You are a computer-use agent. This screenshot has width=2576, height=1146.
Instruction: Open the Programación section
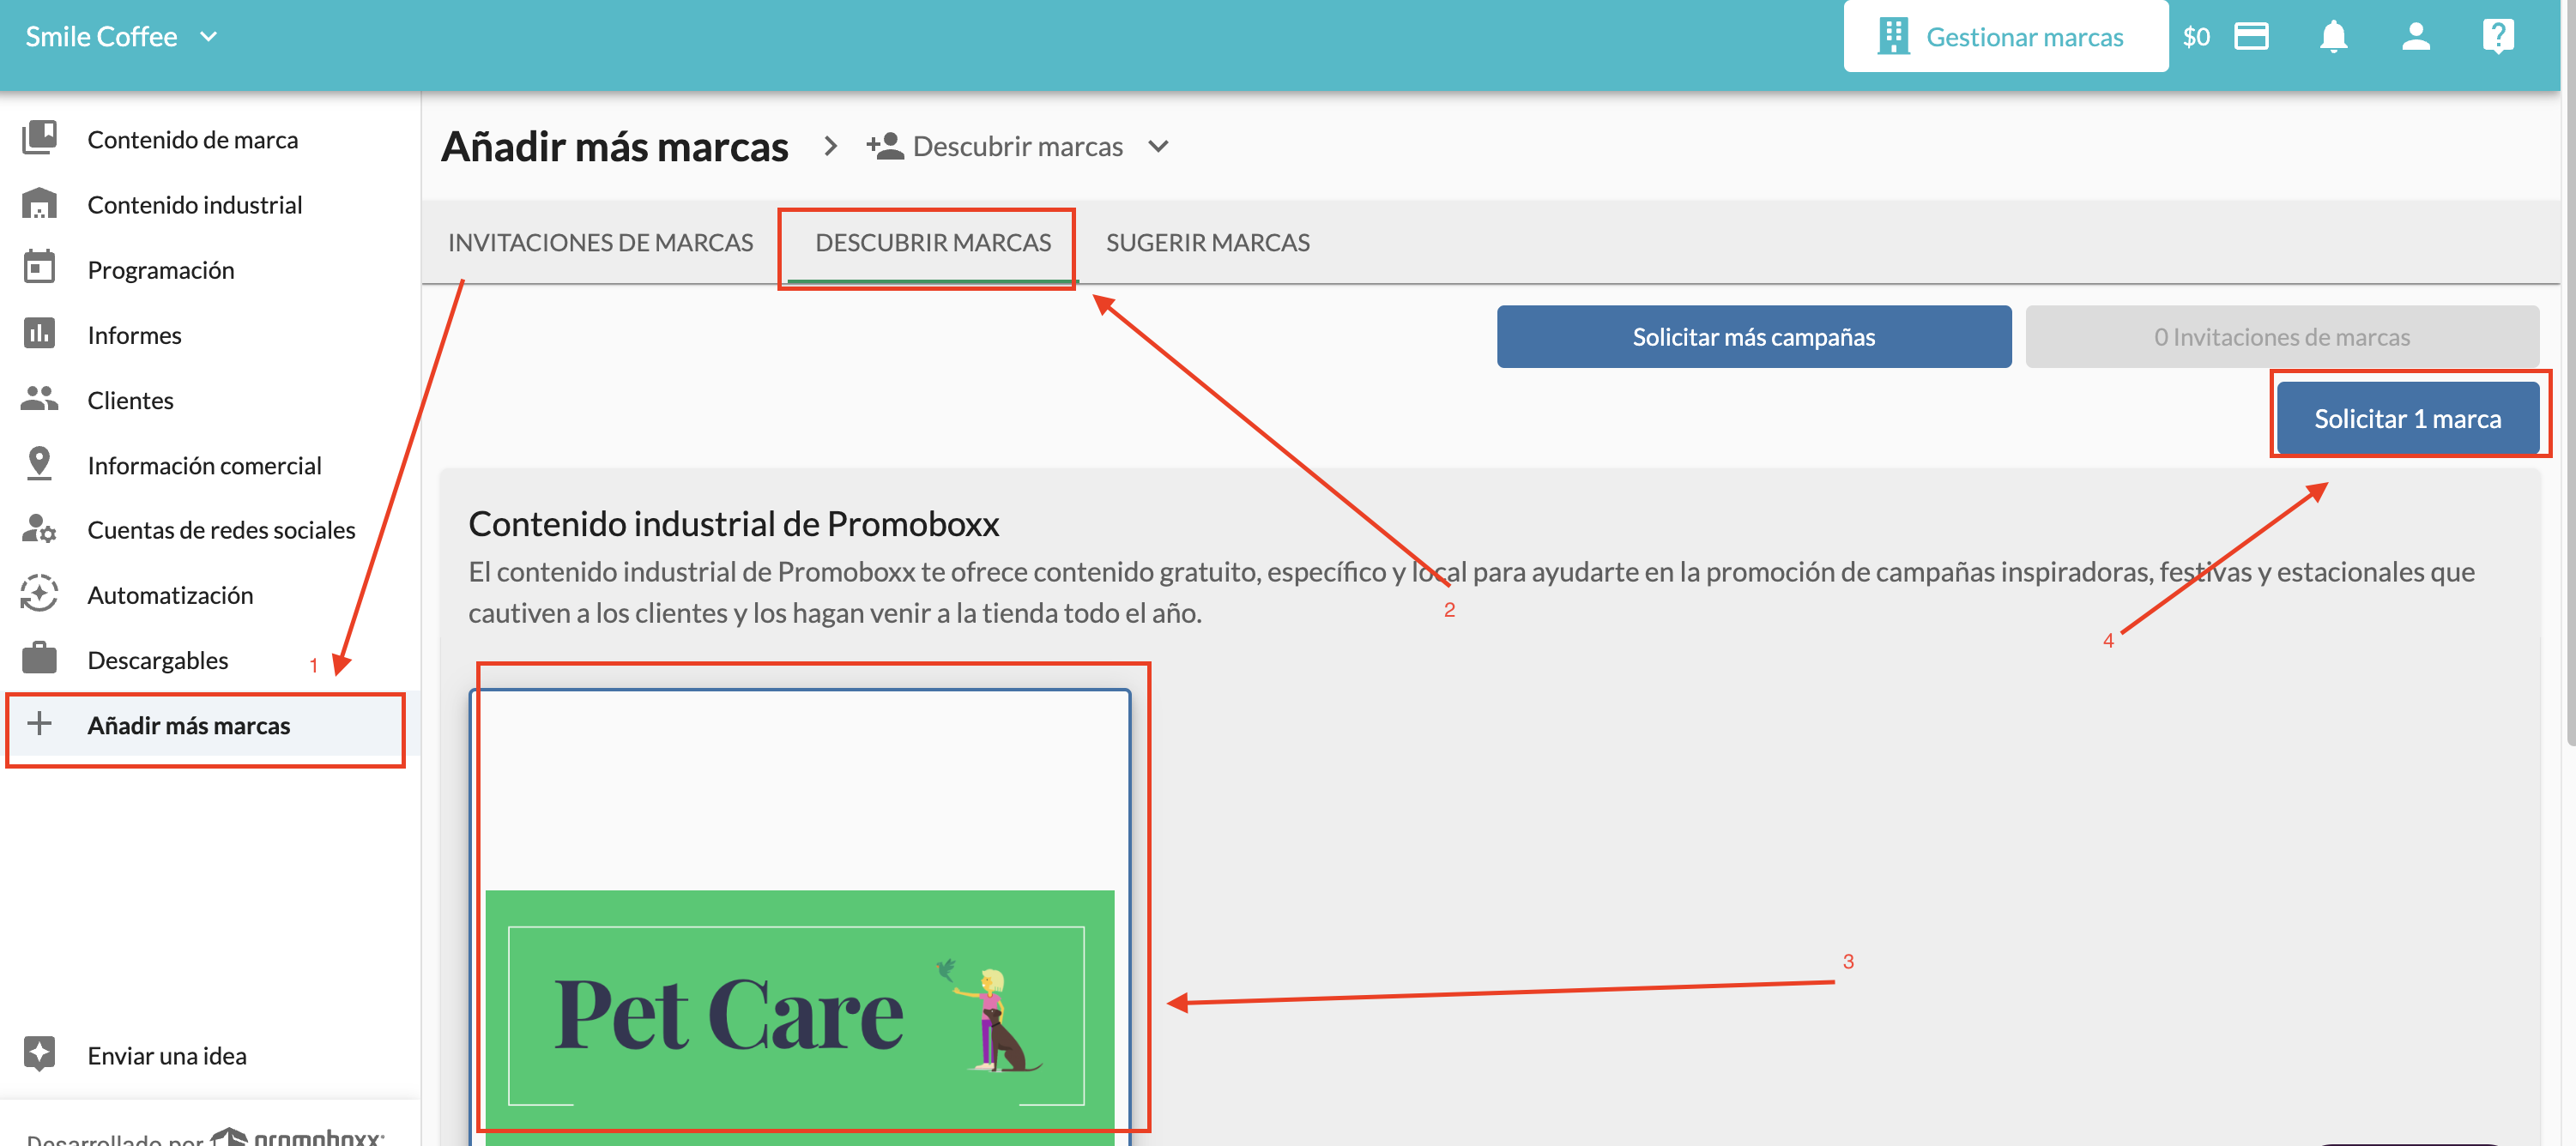point(160,269)
